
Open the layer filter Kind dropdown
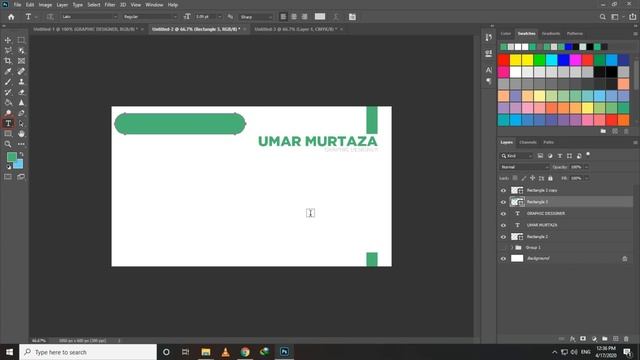click(x=516, y=156)
